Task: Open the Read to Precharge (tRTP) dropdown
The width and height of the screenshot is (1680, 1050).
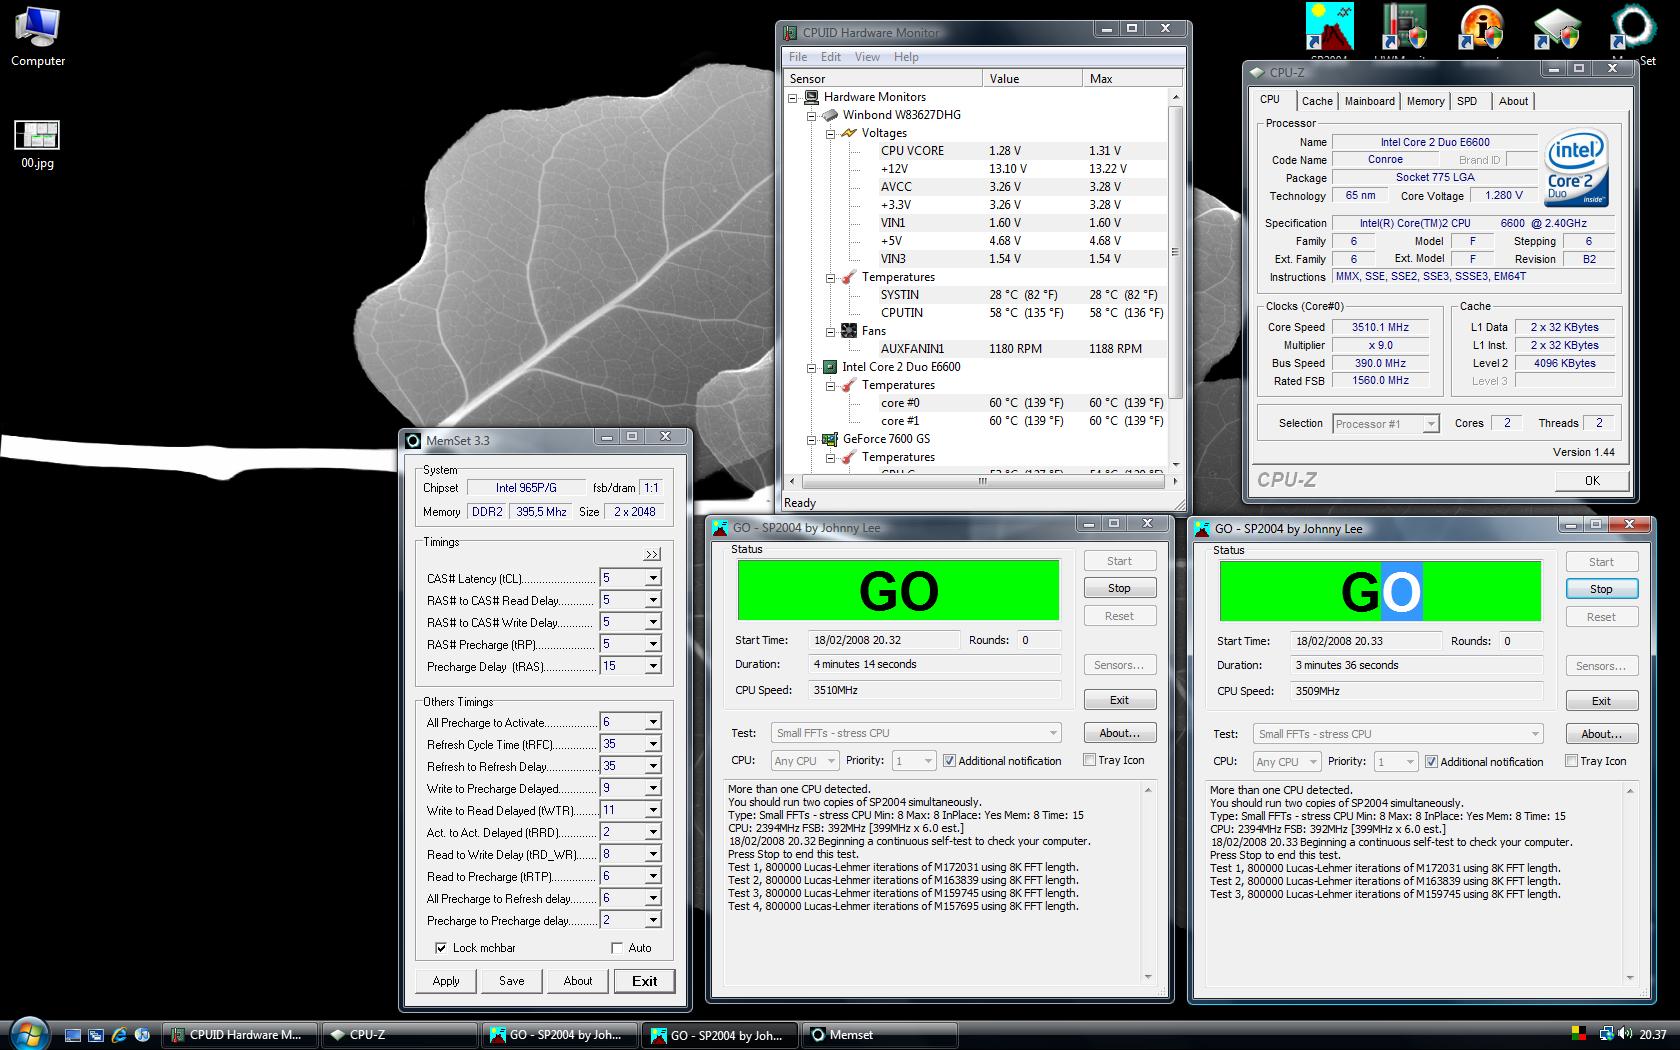Action: click(653, 876)
